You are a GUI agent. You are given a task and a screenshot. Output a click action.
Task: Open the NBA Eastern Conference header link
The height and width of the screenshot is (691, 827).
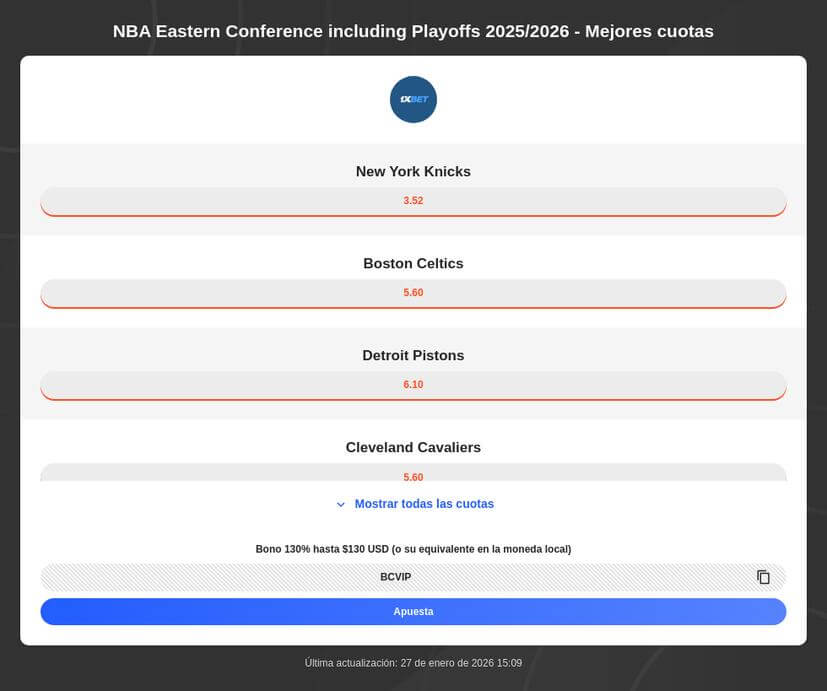(413, 31)
